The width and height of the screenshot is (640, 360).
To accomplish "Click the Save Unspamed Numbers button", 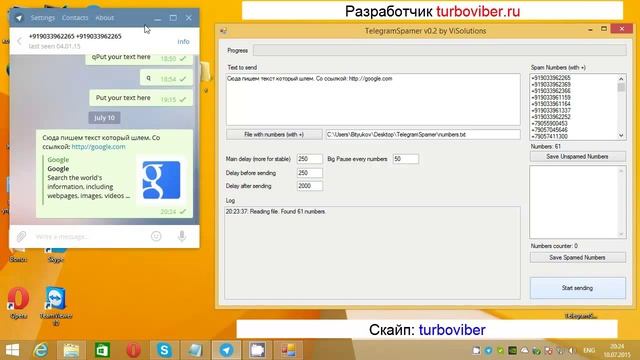I will (x=577, y=156).
